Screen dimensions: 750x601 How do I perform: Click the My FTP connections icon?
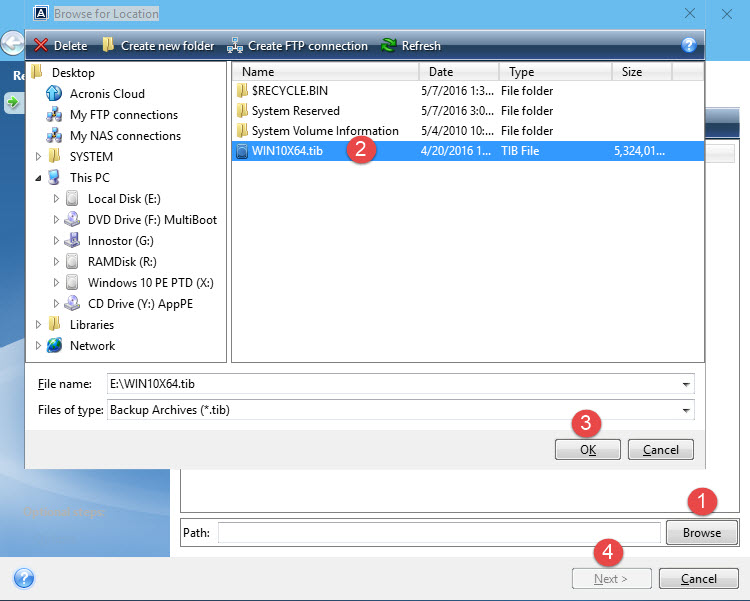coord(54,114)
